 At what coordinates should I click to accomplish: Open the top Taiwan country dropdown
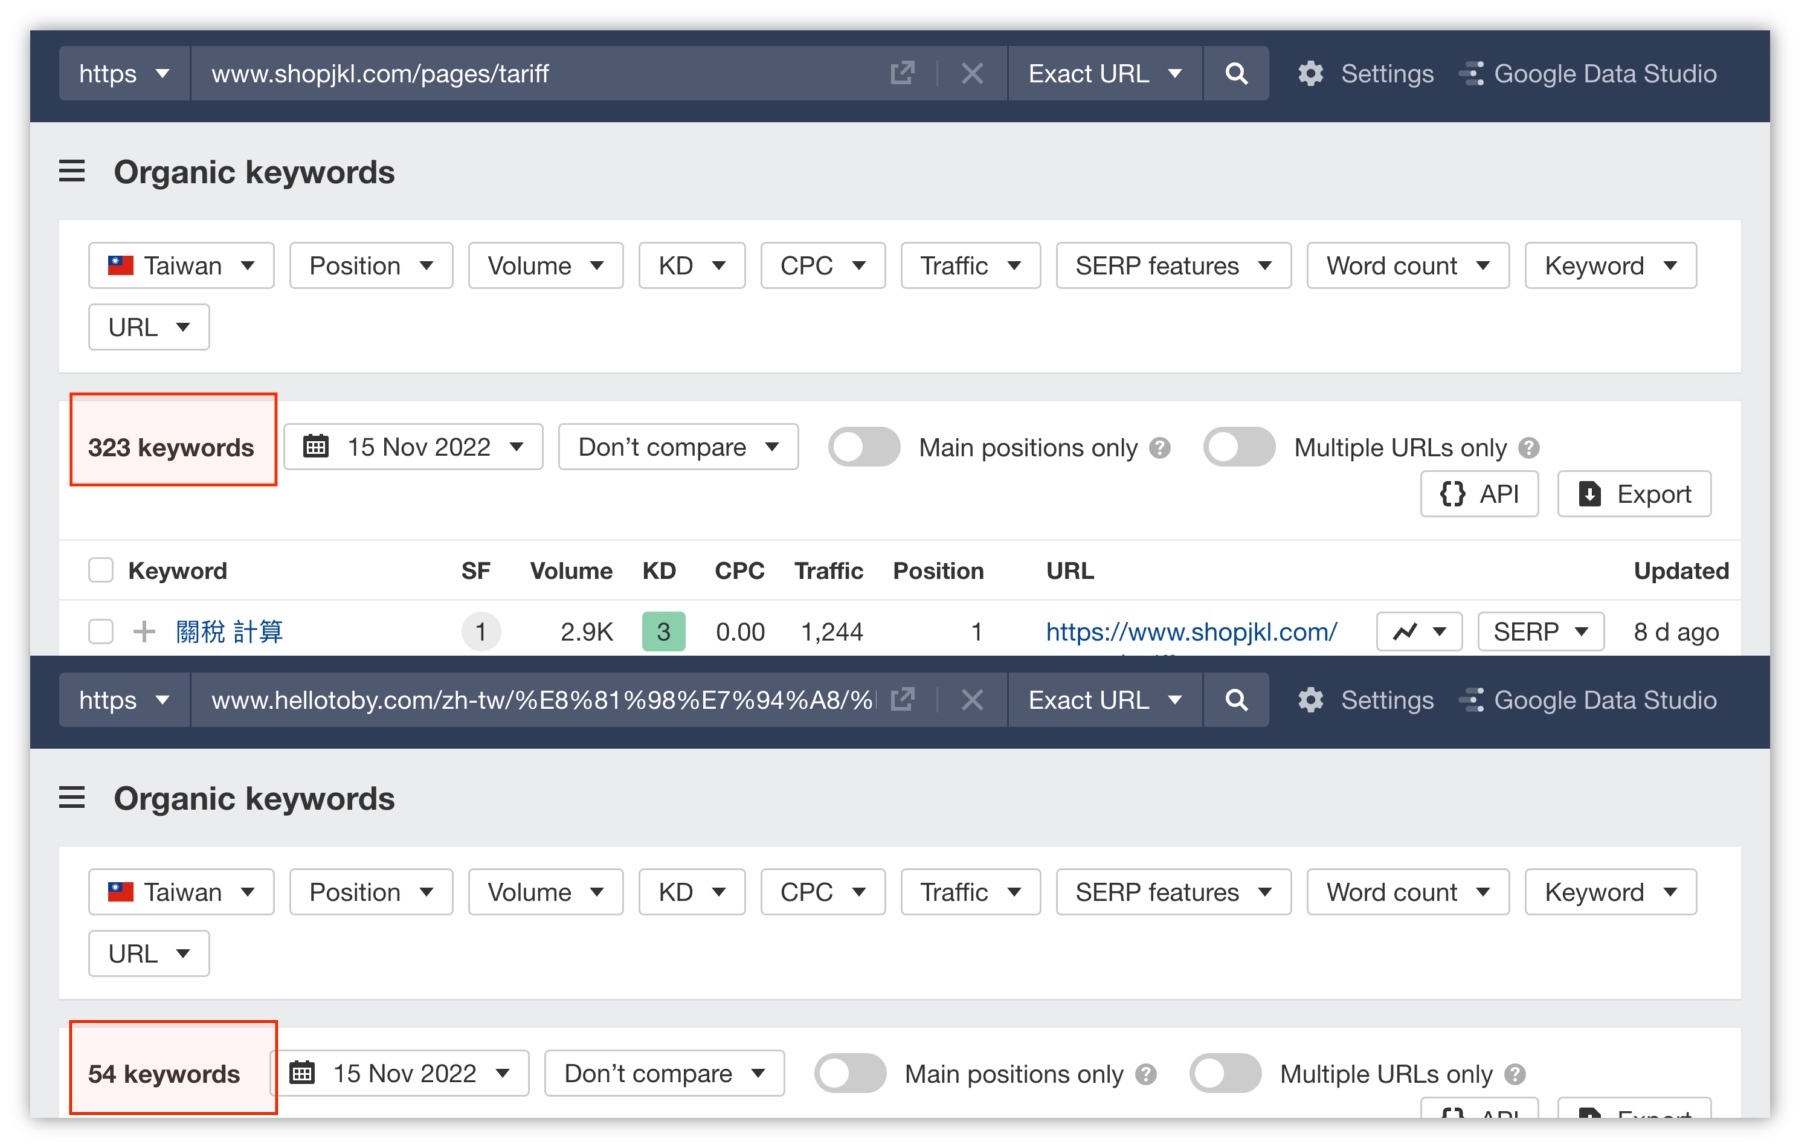click(181, 266)
